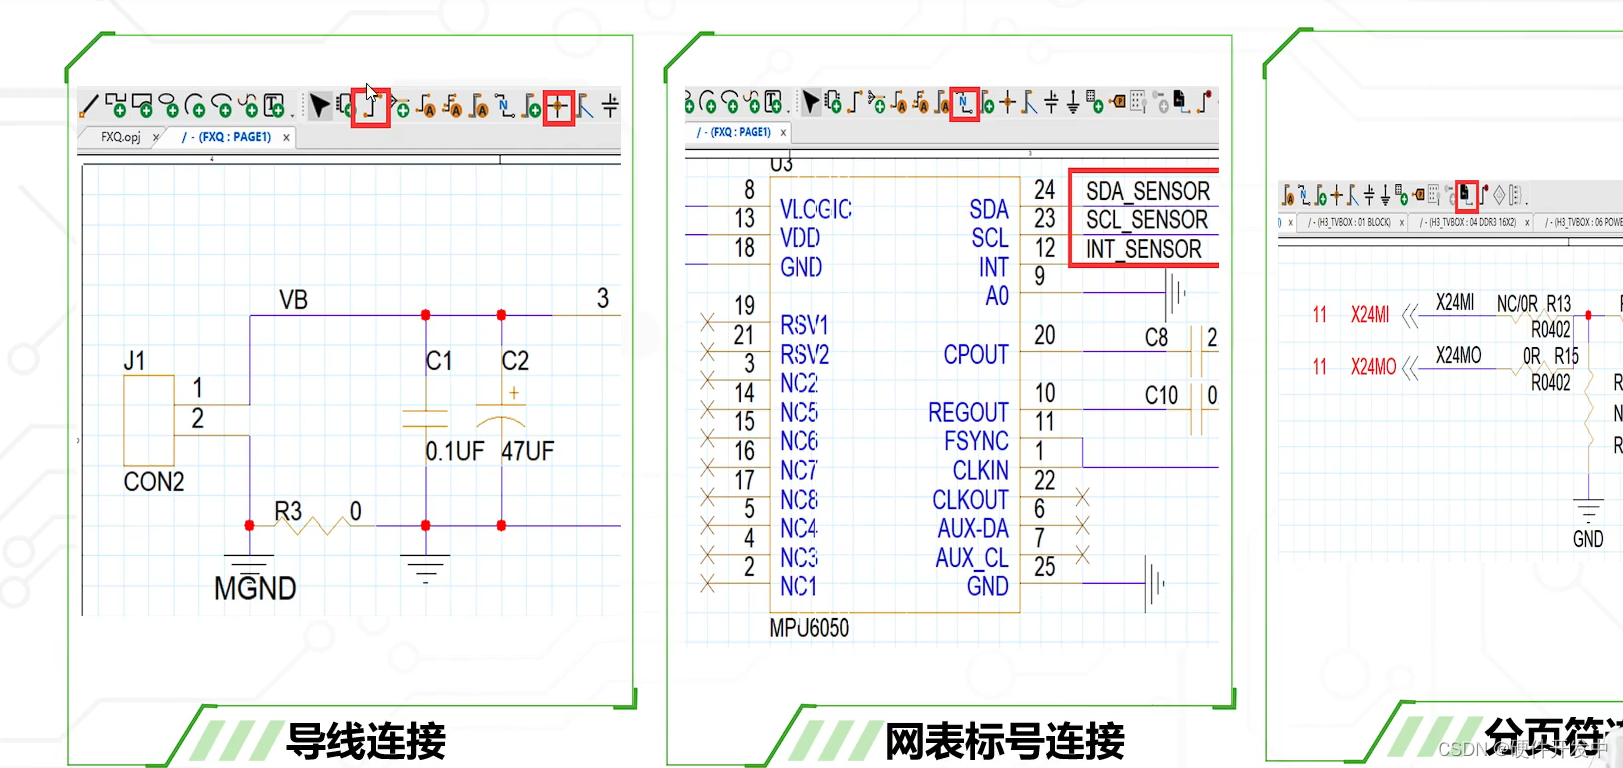This screenshot has height=768, width=1623.
Task: Choose Place Text tool in left toolbar
Action: 274,105
